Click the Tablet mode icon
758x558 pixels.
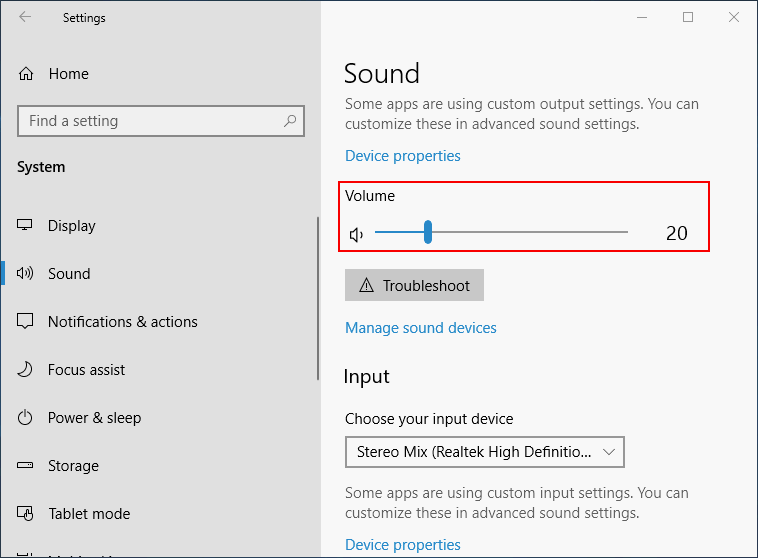pos(25,513)
